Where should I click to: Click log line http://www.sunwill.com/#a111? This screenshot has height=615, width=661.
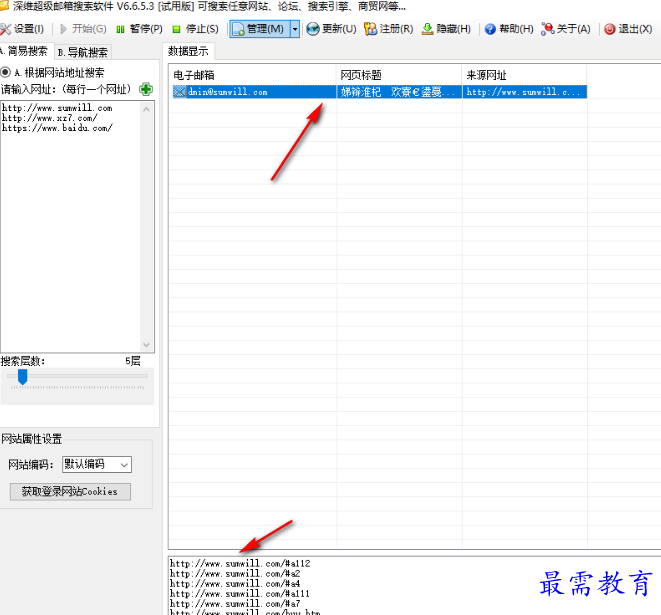239,594
